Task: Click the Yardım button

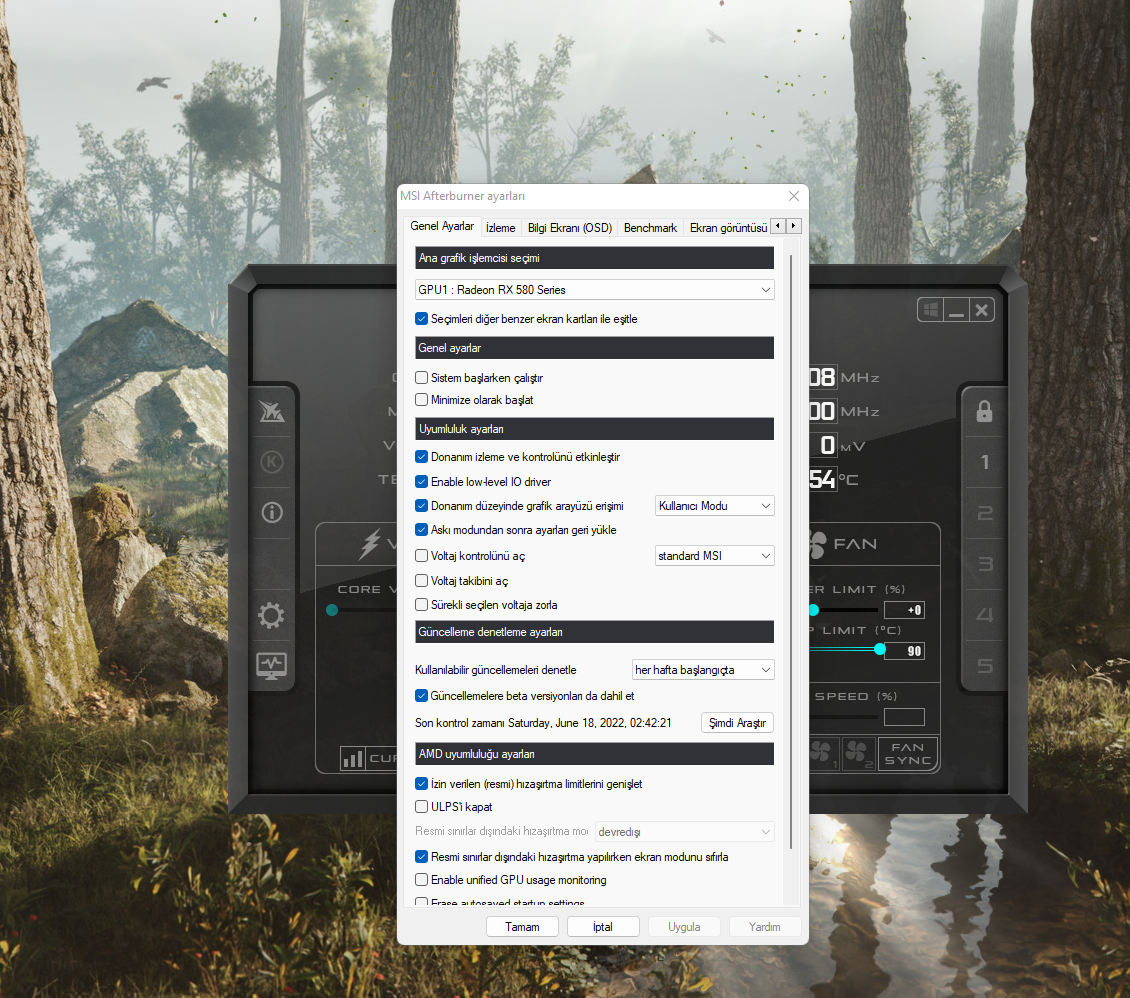Action: [765, 927]
